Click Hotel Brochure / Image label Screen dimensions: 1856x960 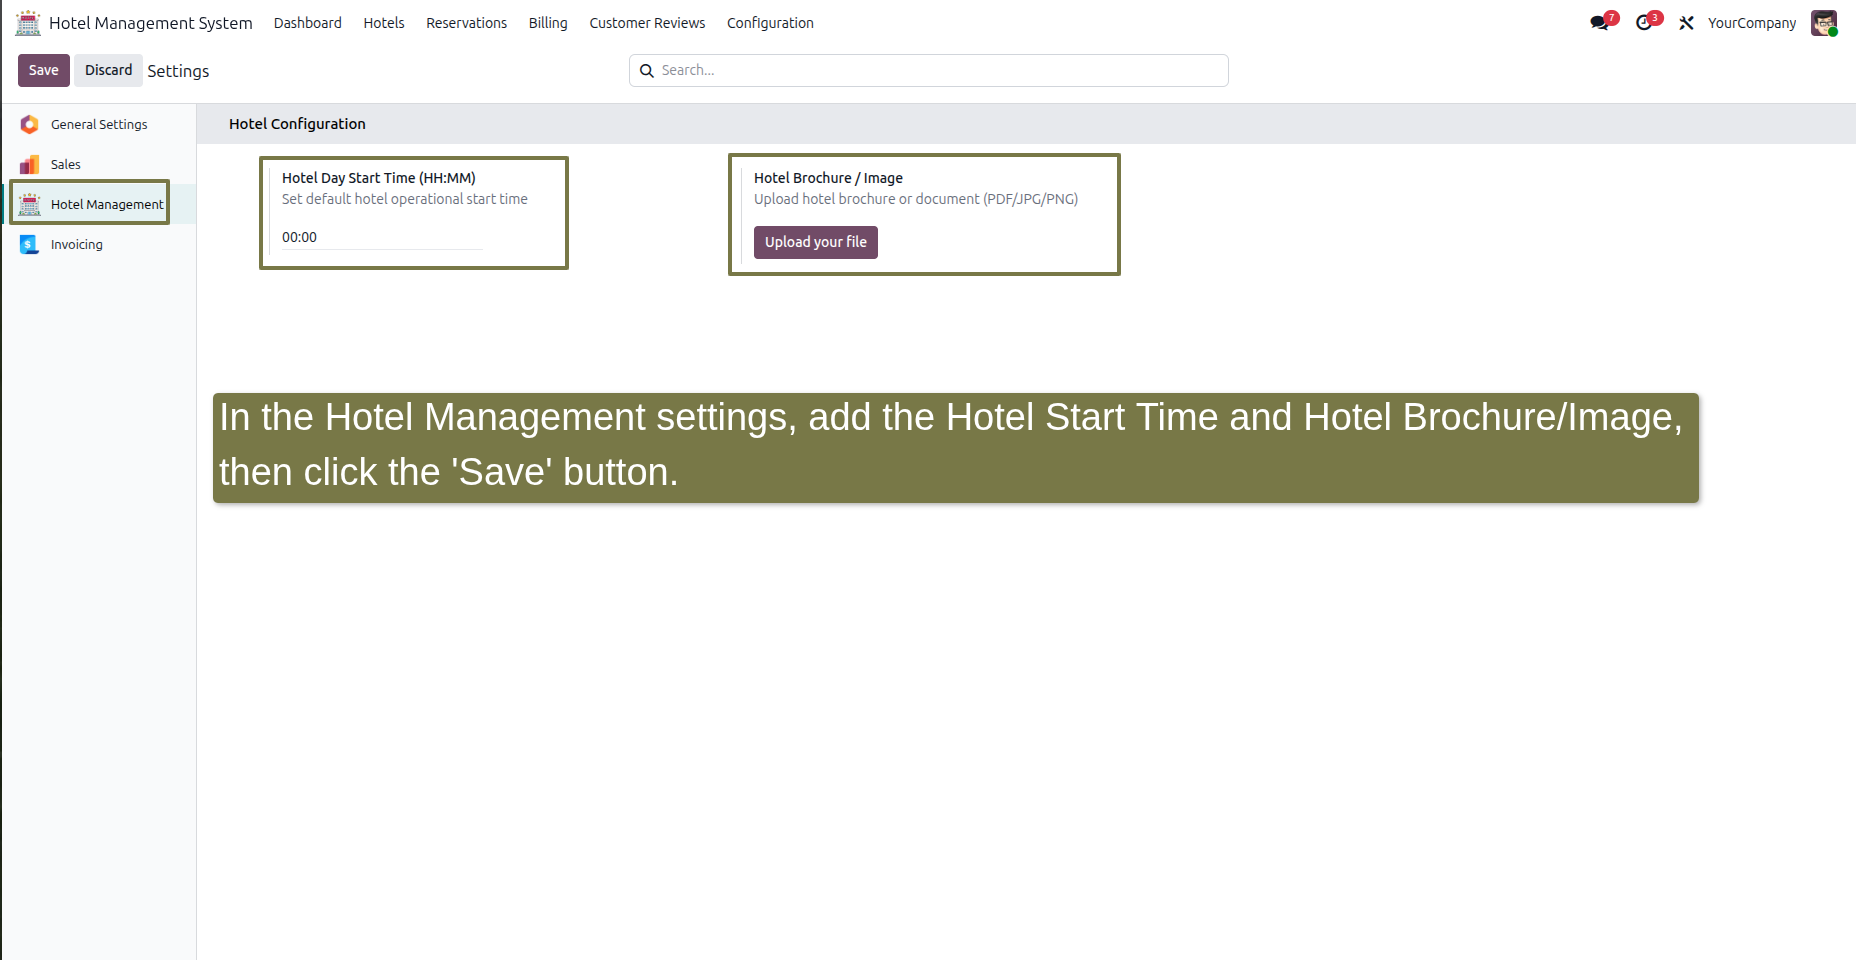point(828,178)
